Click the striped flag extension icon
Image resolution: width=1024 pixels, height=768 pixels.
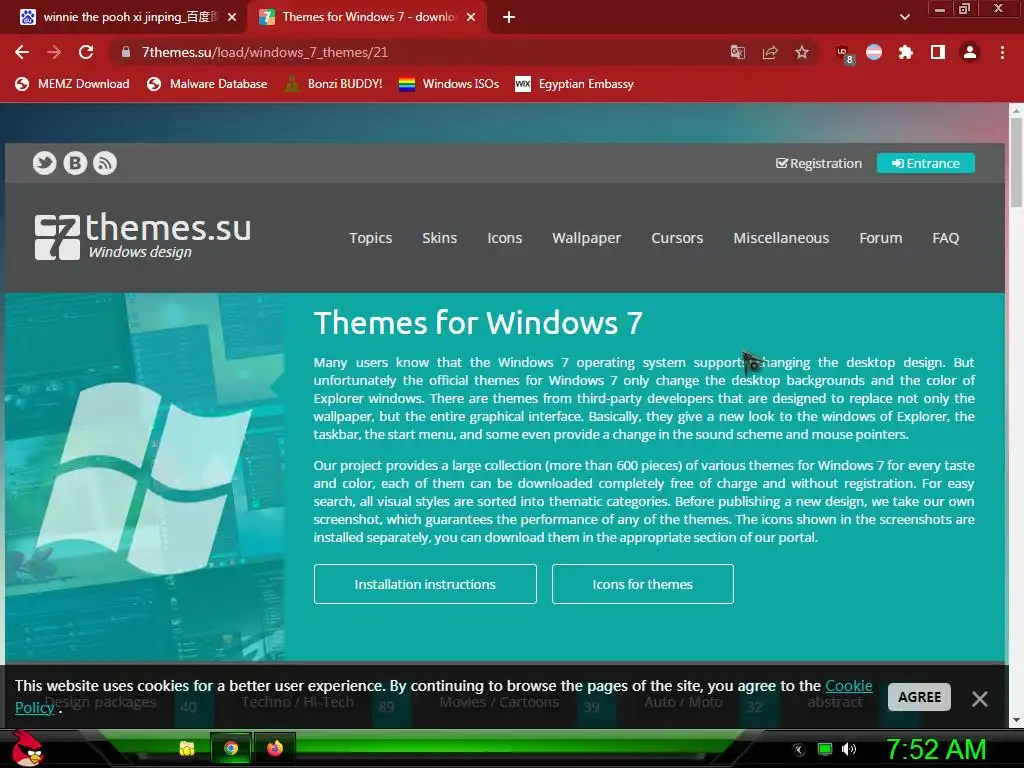[874, 52]
